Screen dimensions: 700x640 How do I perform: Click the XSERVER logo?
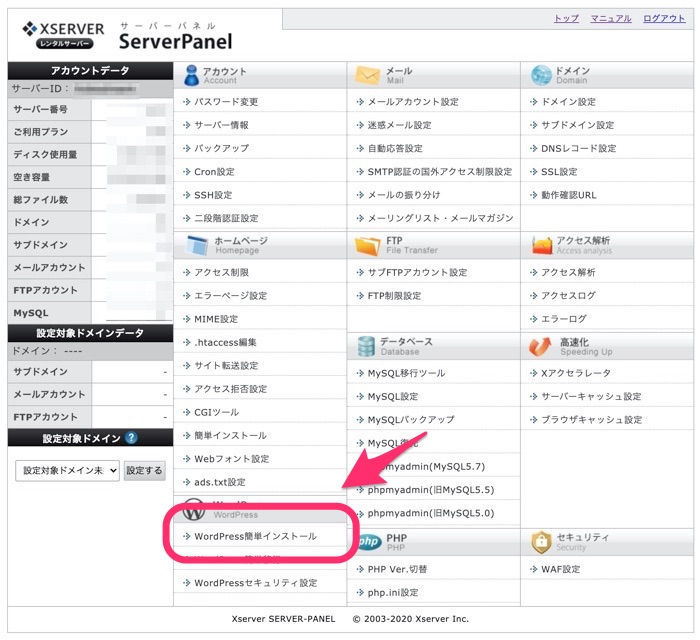(x=63, y=34)
